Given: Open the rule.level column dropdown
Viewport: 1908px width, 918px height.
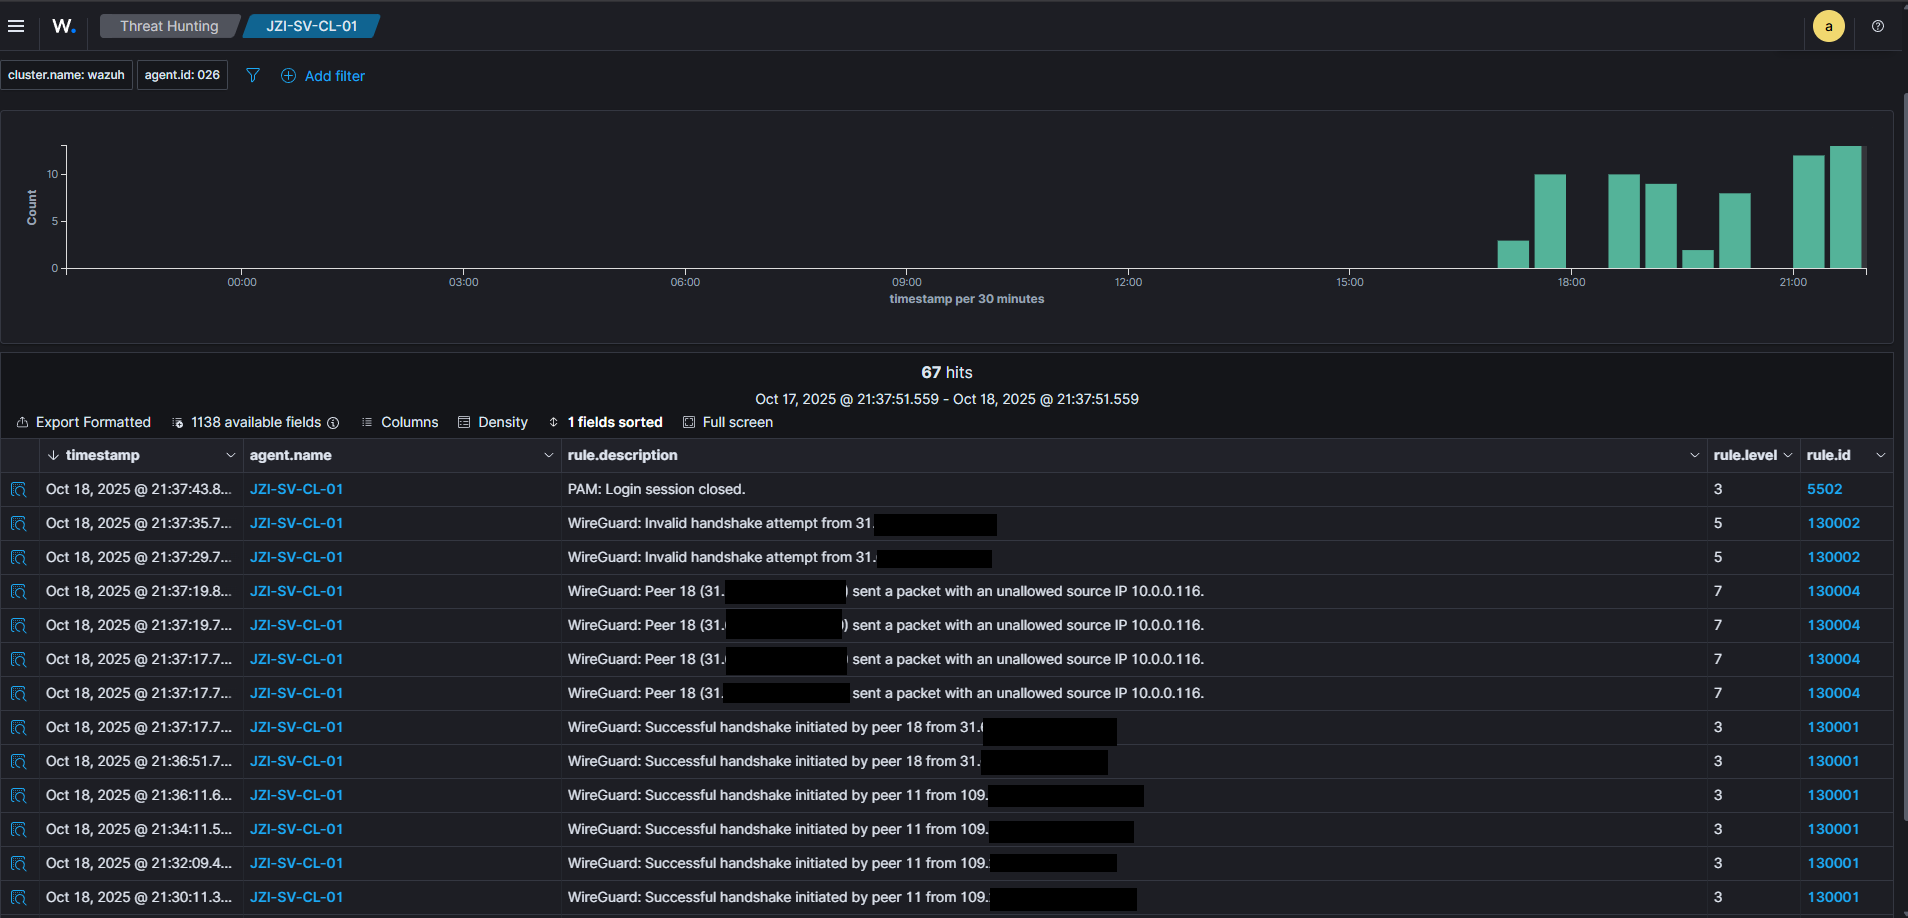Looking at the screenshot, I should click(x=1786, y=455).
